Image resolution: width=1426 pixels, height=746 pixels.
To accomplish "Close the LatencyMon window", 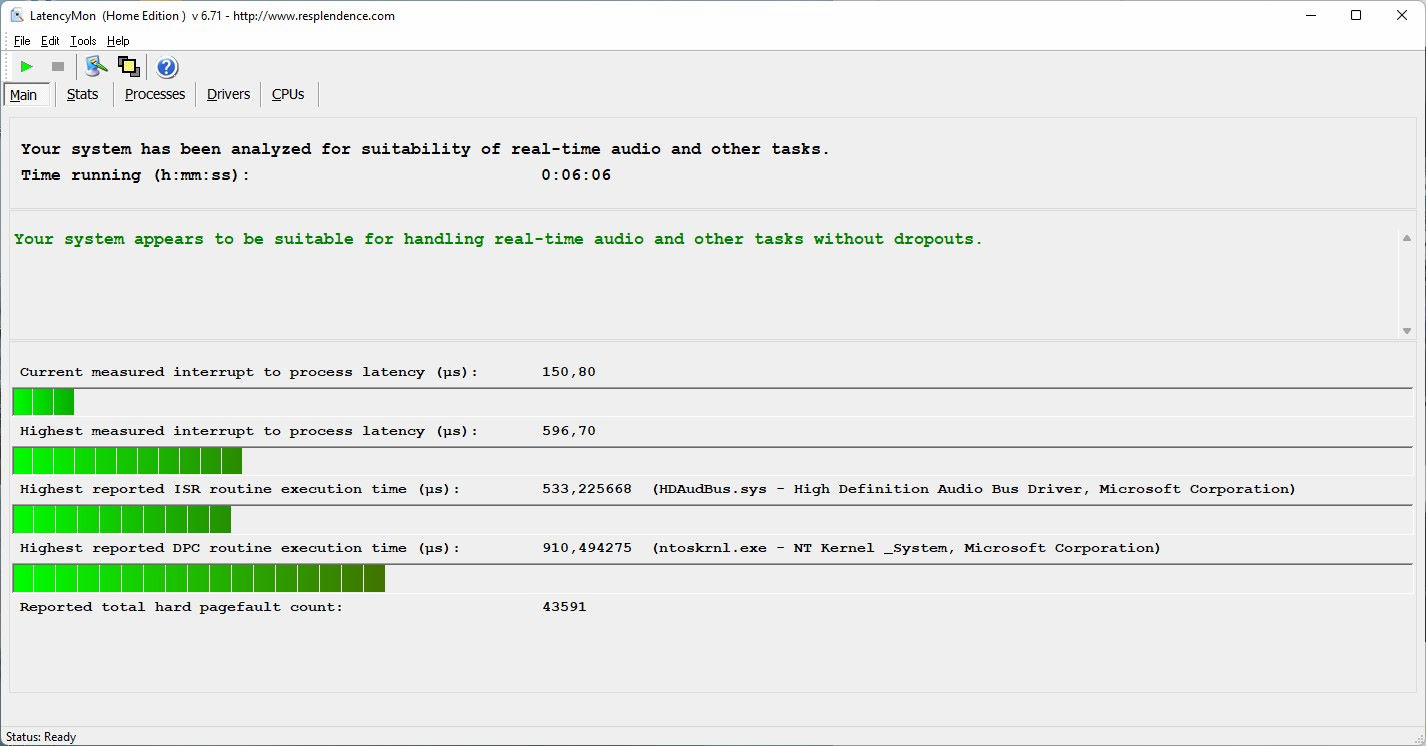I will (1402, 15).
